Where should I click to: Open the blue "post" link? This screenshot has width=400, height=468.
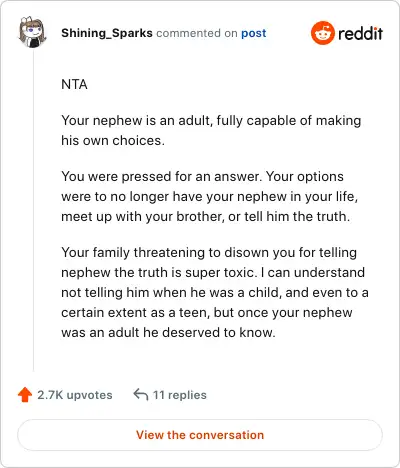[254, 33]
